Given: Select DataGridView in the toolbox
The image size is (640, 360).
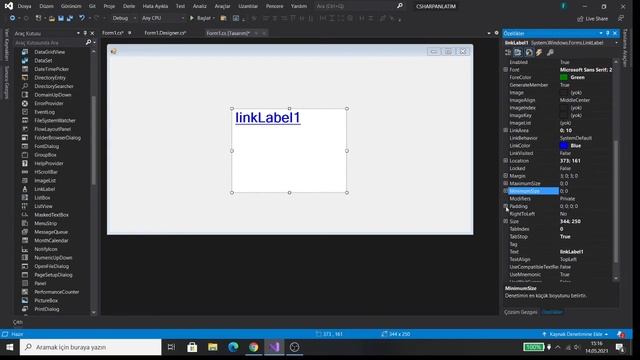Looking at the screenshot, I should coord(49,52).
